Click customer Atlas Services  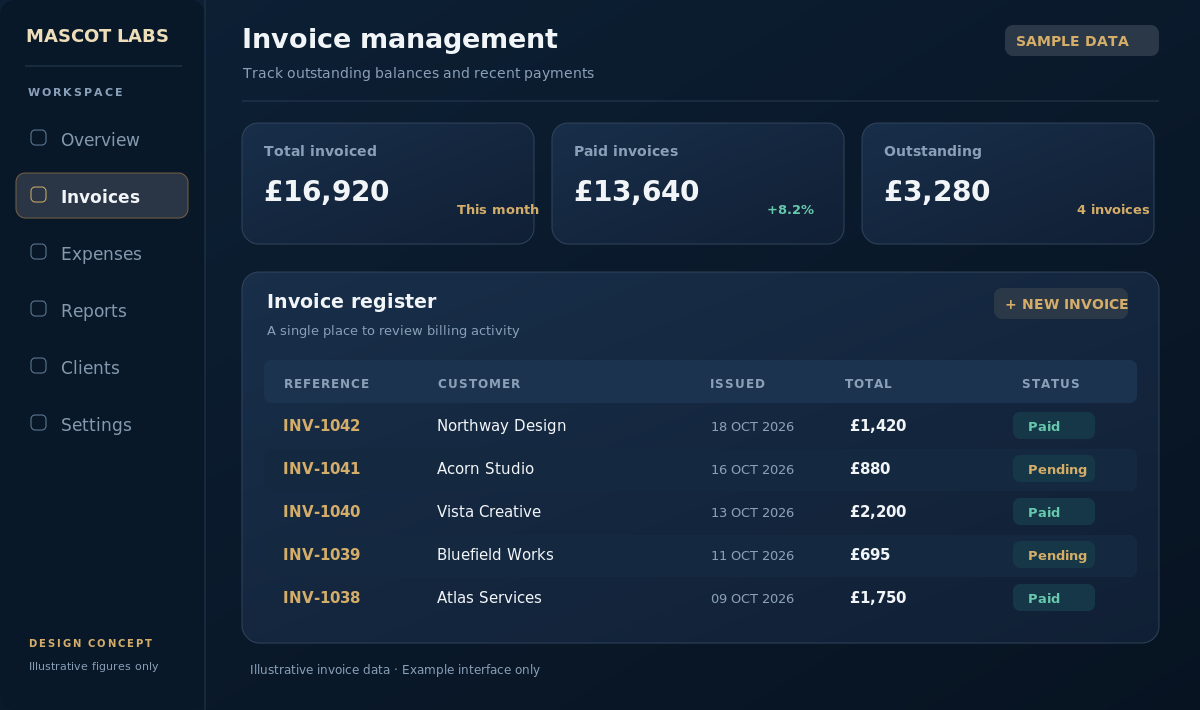click(489, 598)
